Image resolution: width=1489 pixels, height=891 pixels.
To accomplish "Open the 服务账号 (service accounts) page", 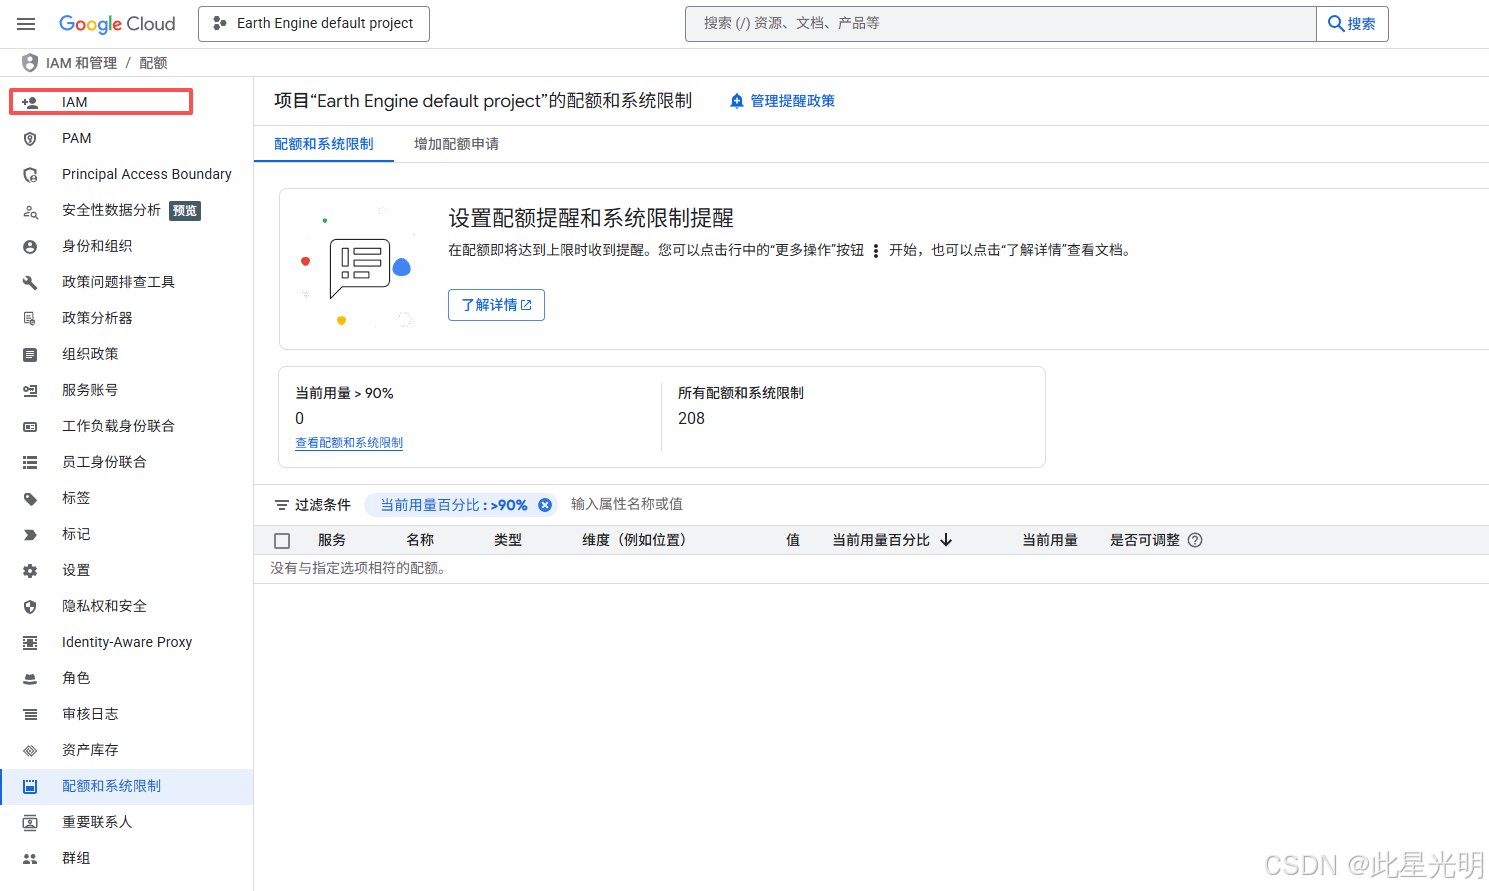I will click(x=89, y=389).
